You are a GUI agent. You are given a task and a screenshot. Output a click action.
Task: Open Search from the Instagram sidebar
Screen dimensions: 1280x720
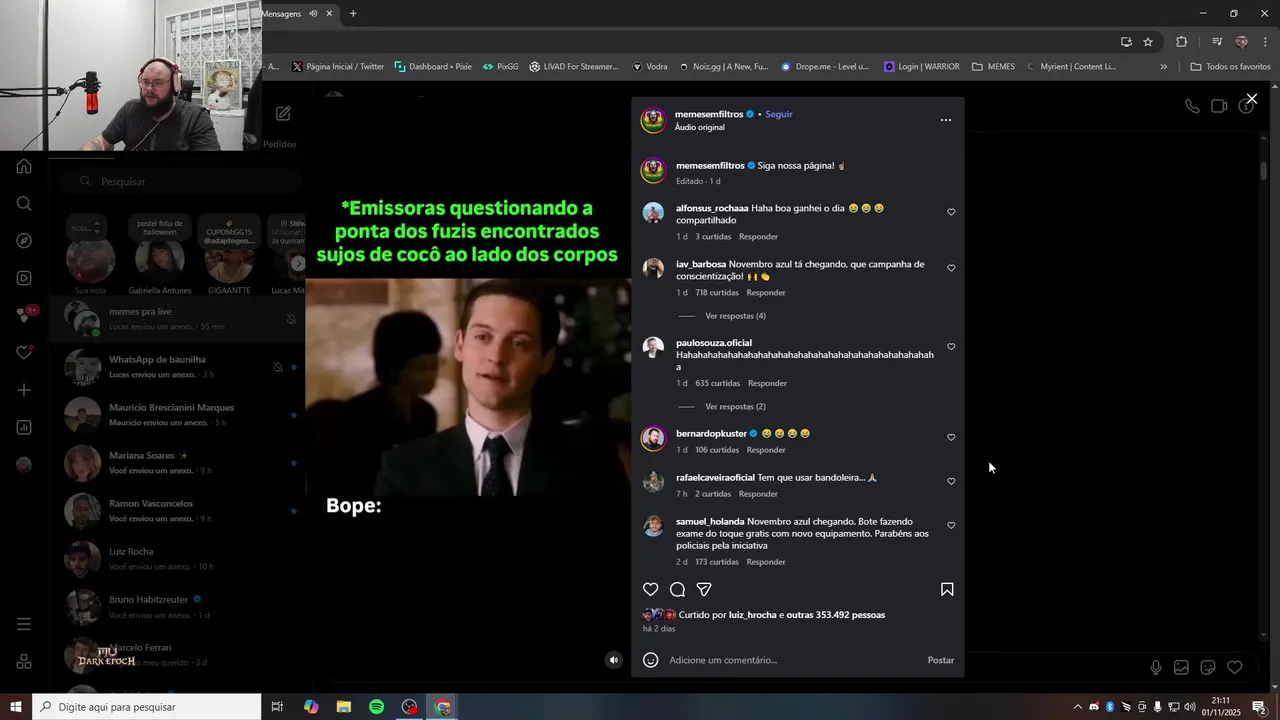click(24, 204)
